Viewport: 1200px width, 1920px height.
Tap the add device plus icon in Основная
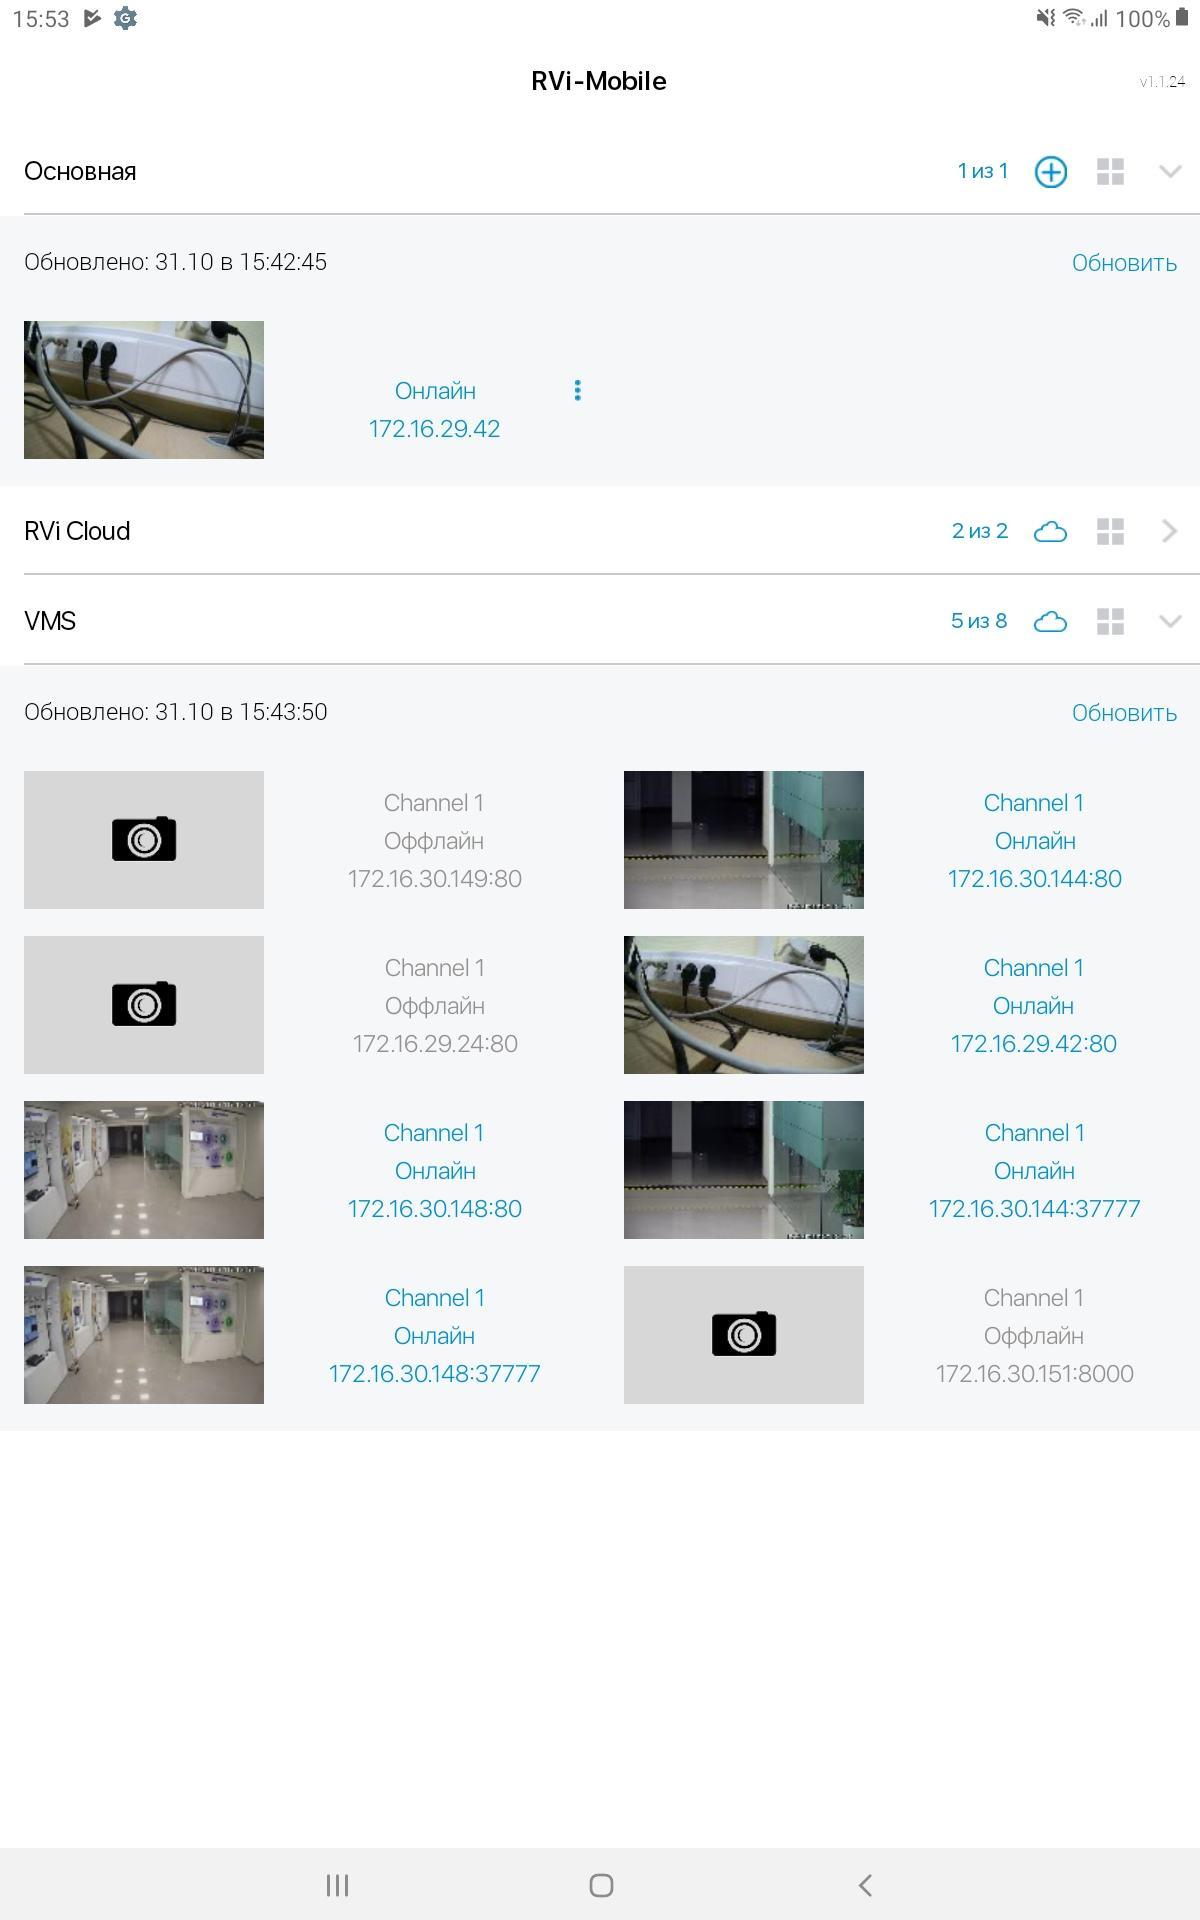[1050, 172]
